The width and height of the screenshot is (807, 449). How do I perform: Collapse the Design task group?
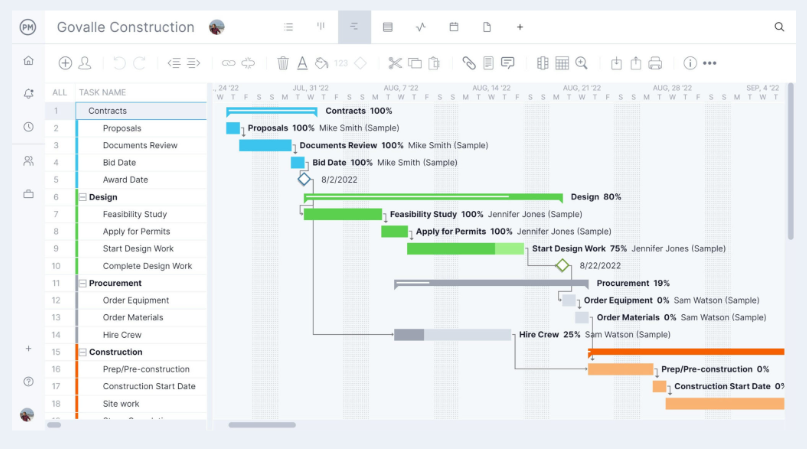pyautogui.click(x=83, y=197)
